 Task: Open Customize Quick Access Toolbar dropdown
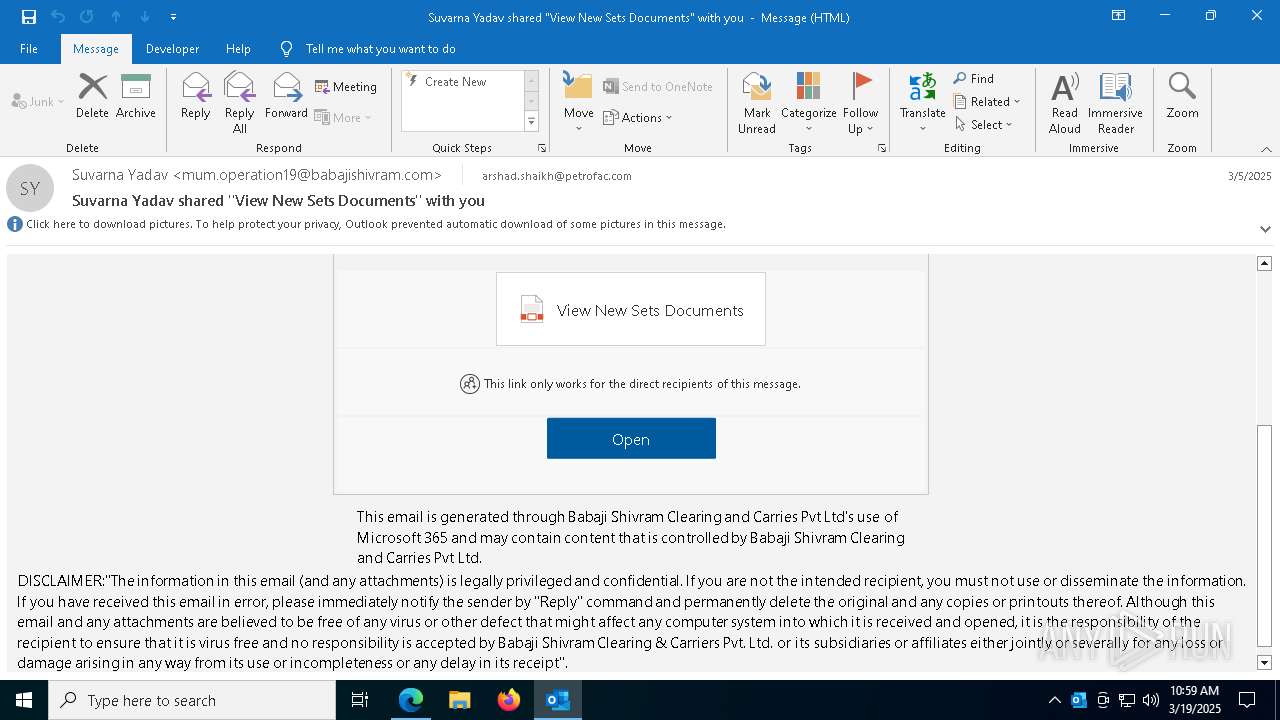[174, 17]
